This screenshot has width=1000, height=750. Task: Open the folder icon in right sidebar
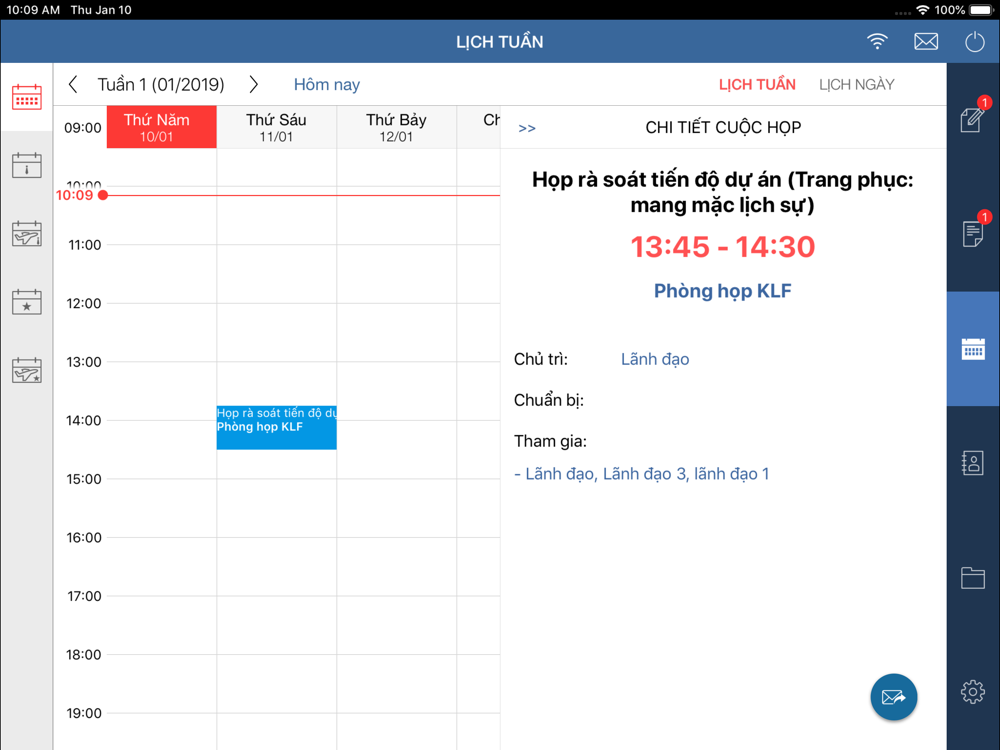[x=973, y=578]
